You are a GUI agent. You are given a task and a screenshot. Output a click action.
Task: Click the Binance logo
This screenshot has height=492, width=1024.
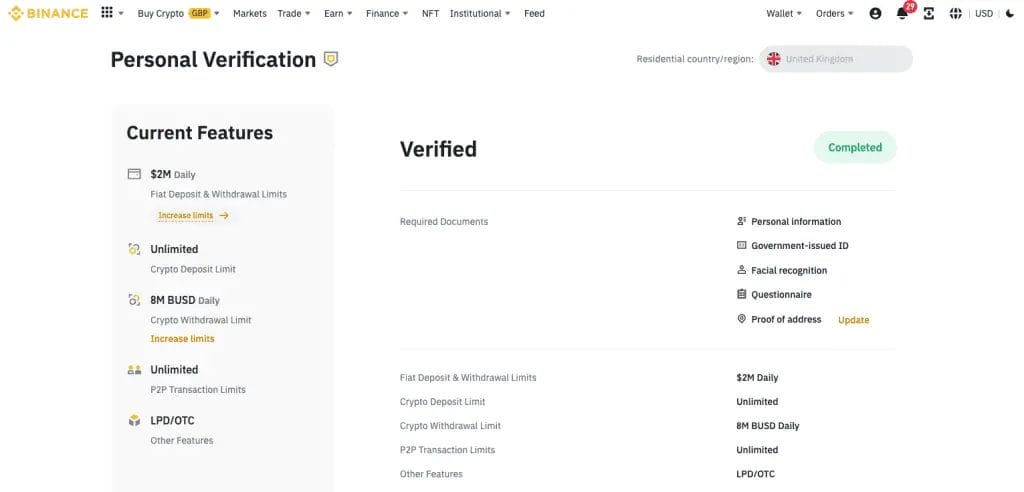click(x=48, y=13)
